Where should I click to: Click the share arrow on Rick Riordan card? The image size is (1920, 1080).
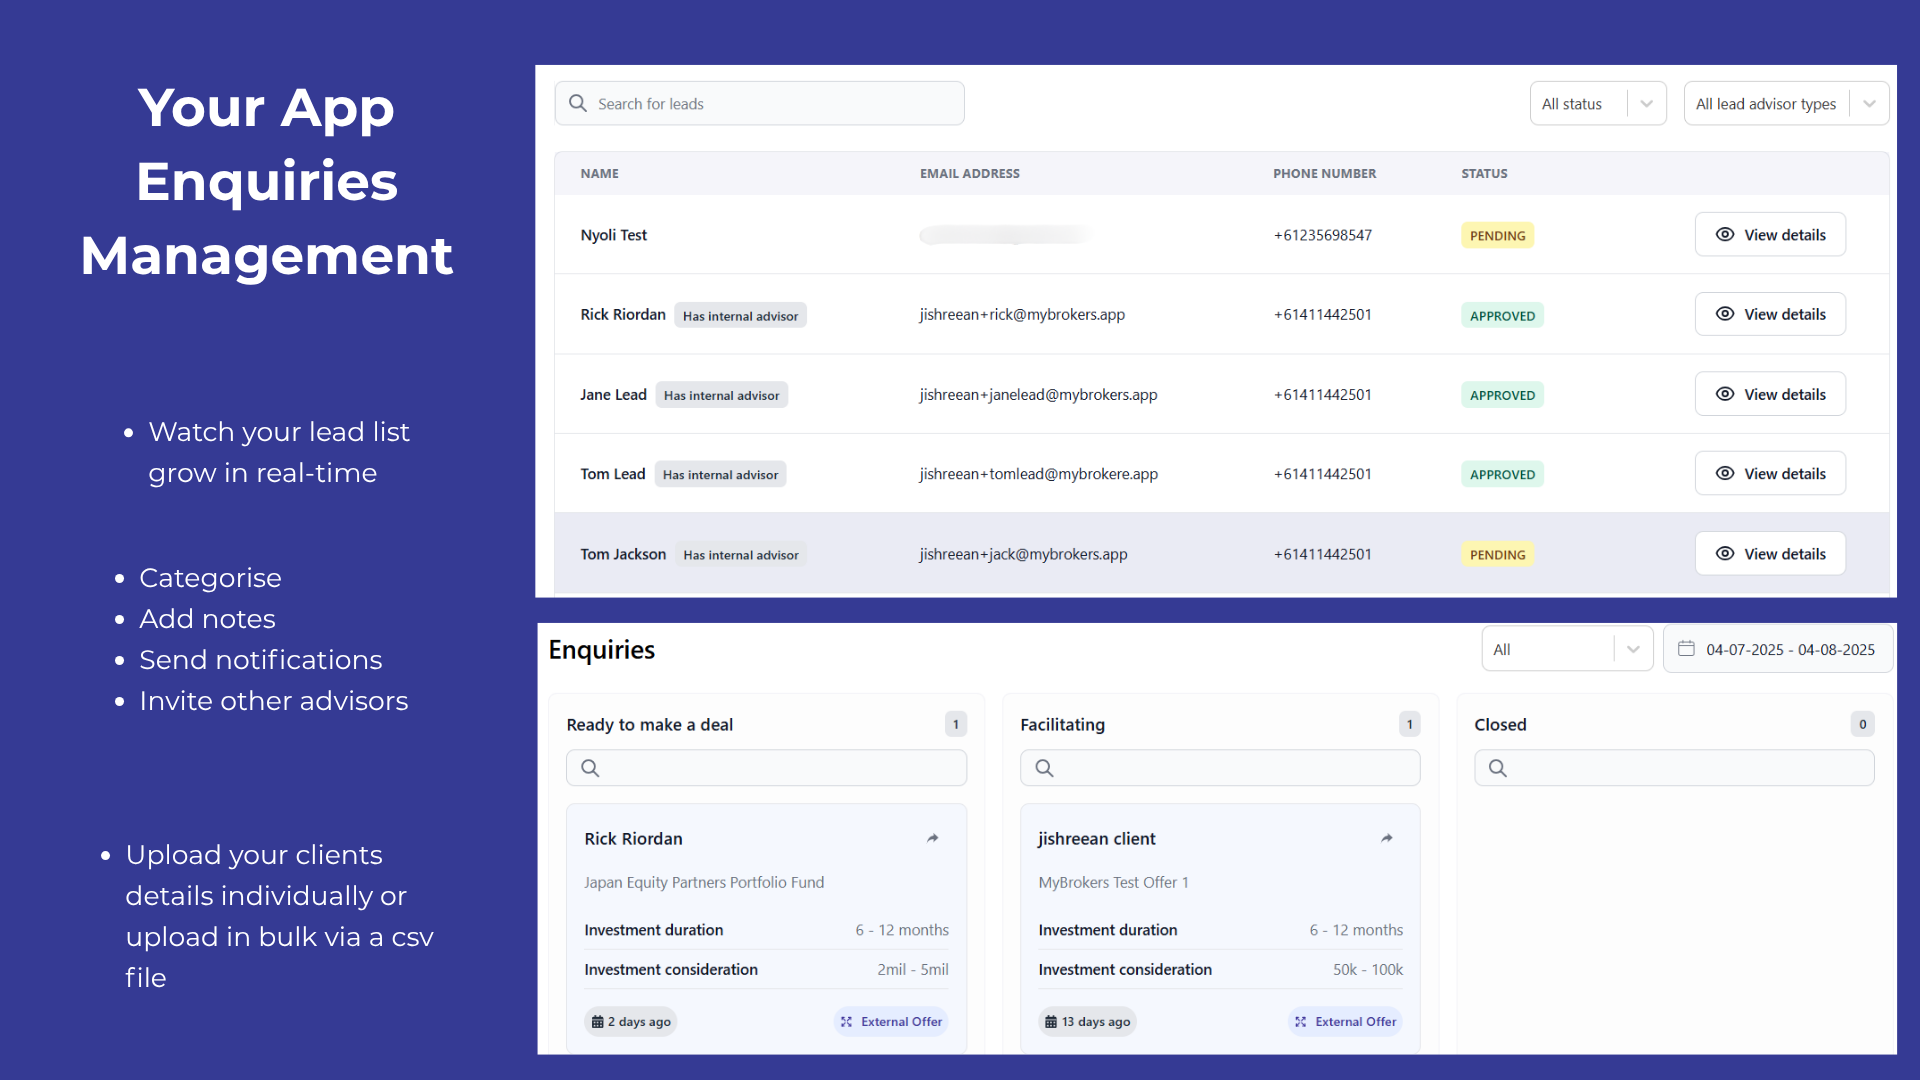click(932, 838)
